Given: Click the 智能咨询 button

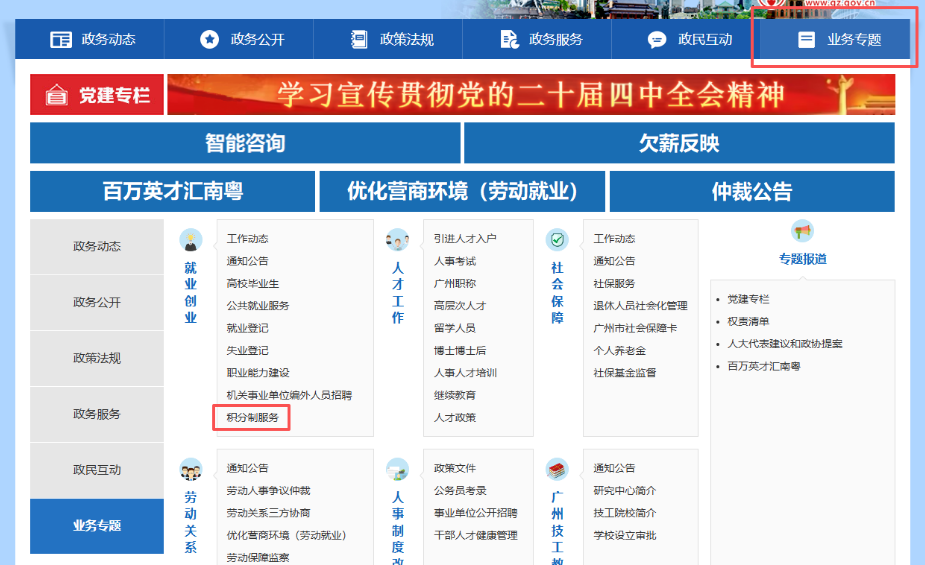Looking at the screenshot, I should (245, 143).
